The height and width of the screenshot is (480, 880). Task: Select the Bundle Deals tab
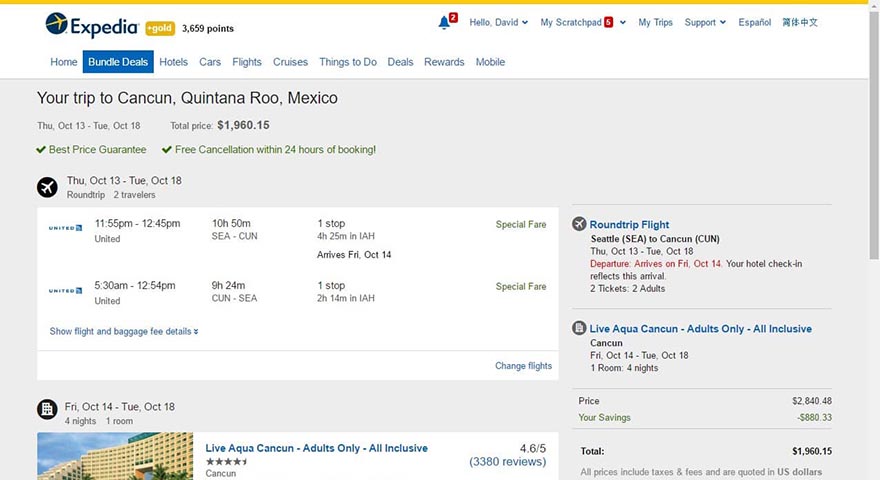tap(118, 62)
